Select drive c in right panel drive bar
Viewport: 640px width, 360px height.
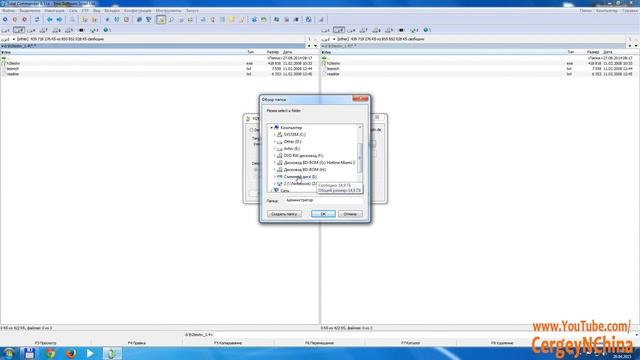326,30
